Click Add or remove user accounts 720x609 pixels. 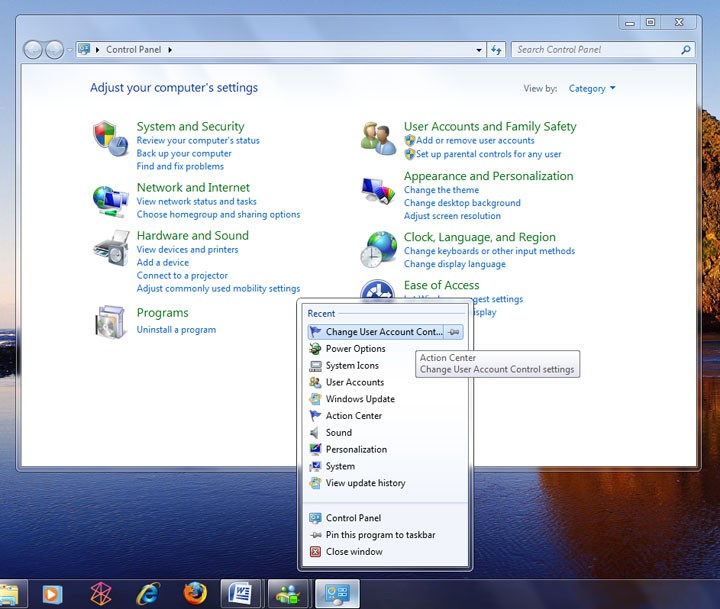[x=475, y=141]
